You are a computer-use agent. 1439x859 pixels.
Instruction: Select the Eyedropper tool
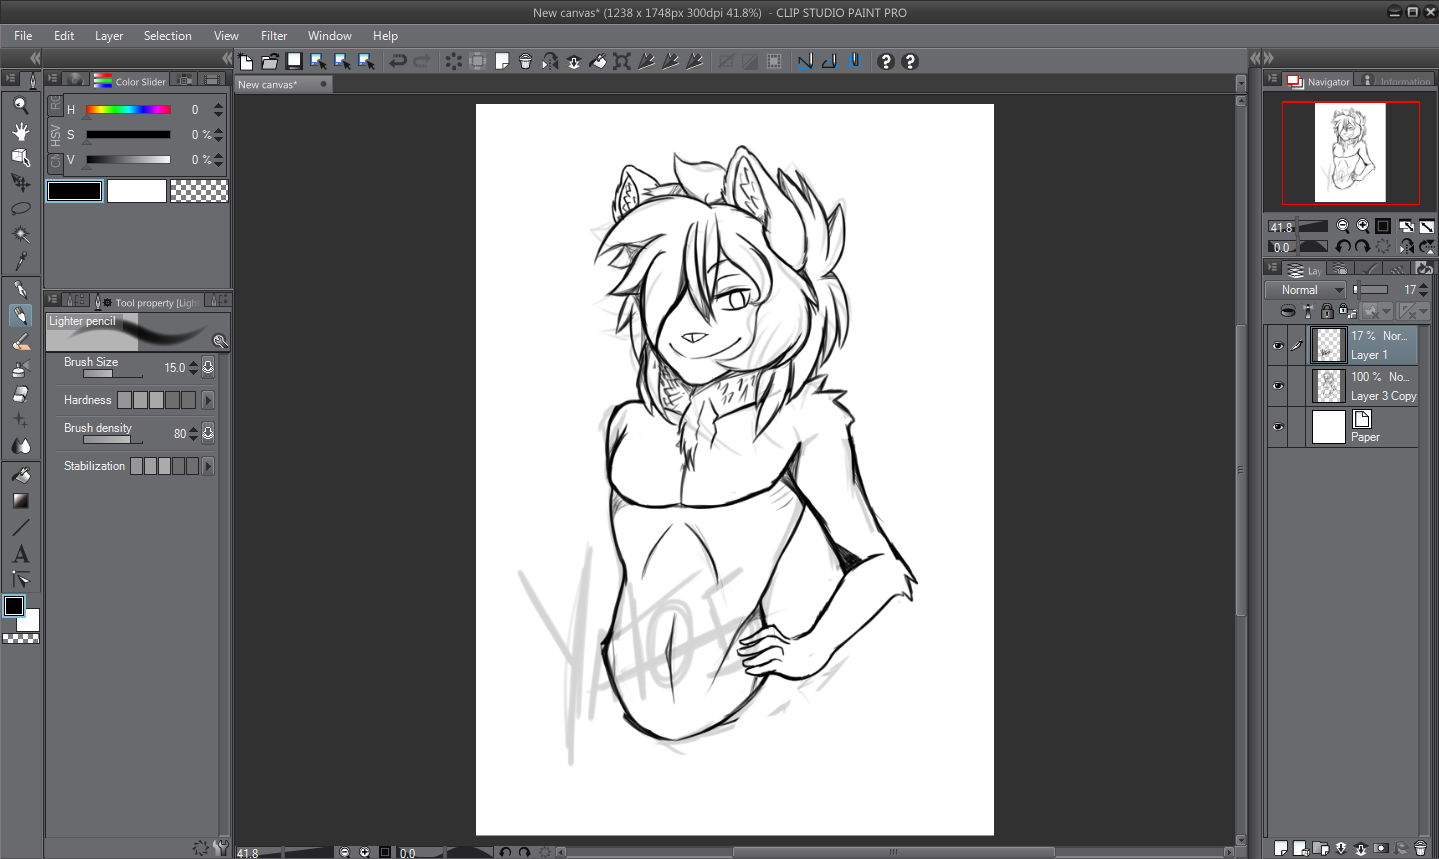tap(20, 261)
